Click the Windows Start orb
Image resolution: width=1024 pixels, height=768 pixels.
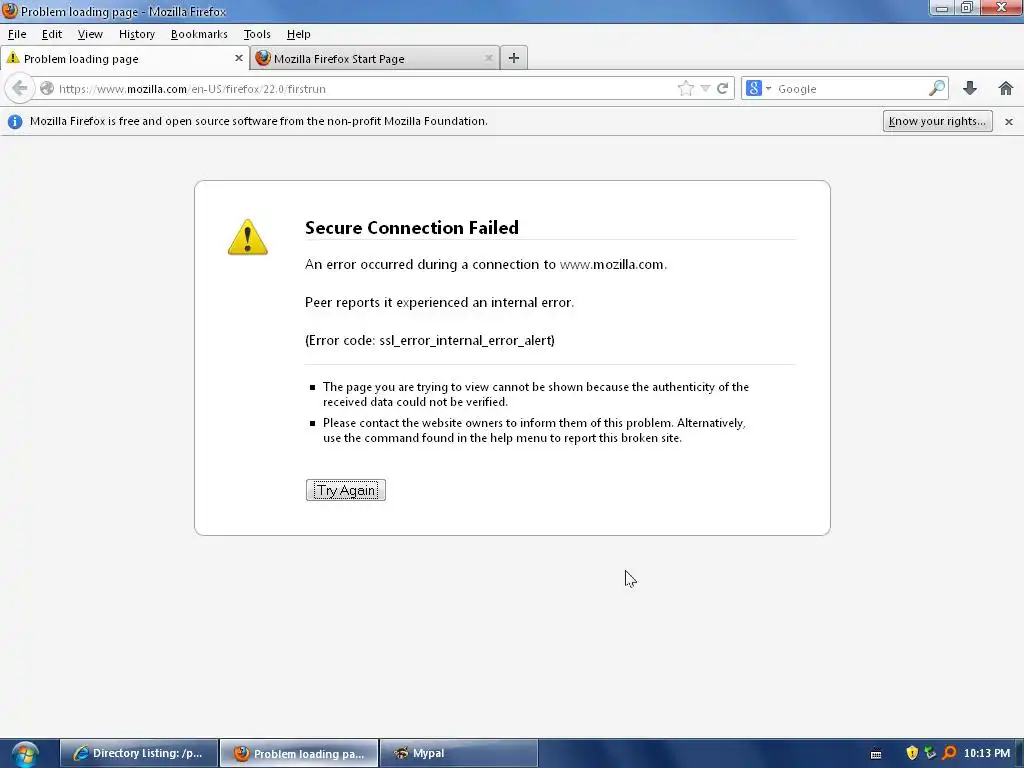tap(24, 754)
